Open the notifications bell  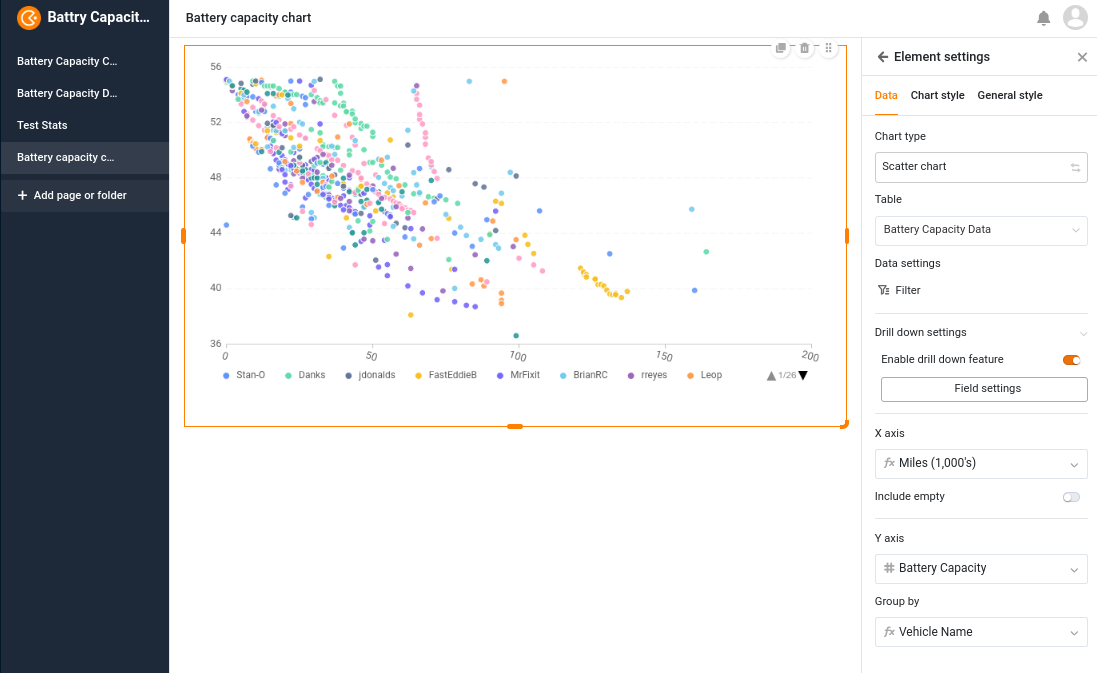pyautogui.click(x=1043, y=18)
